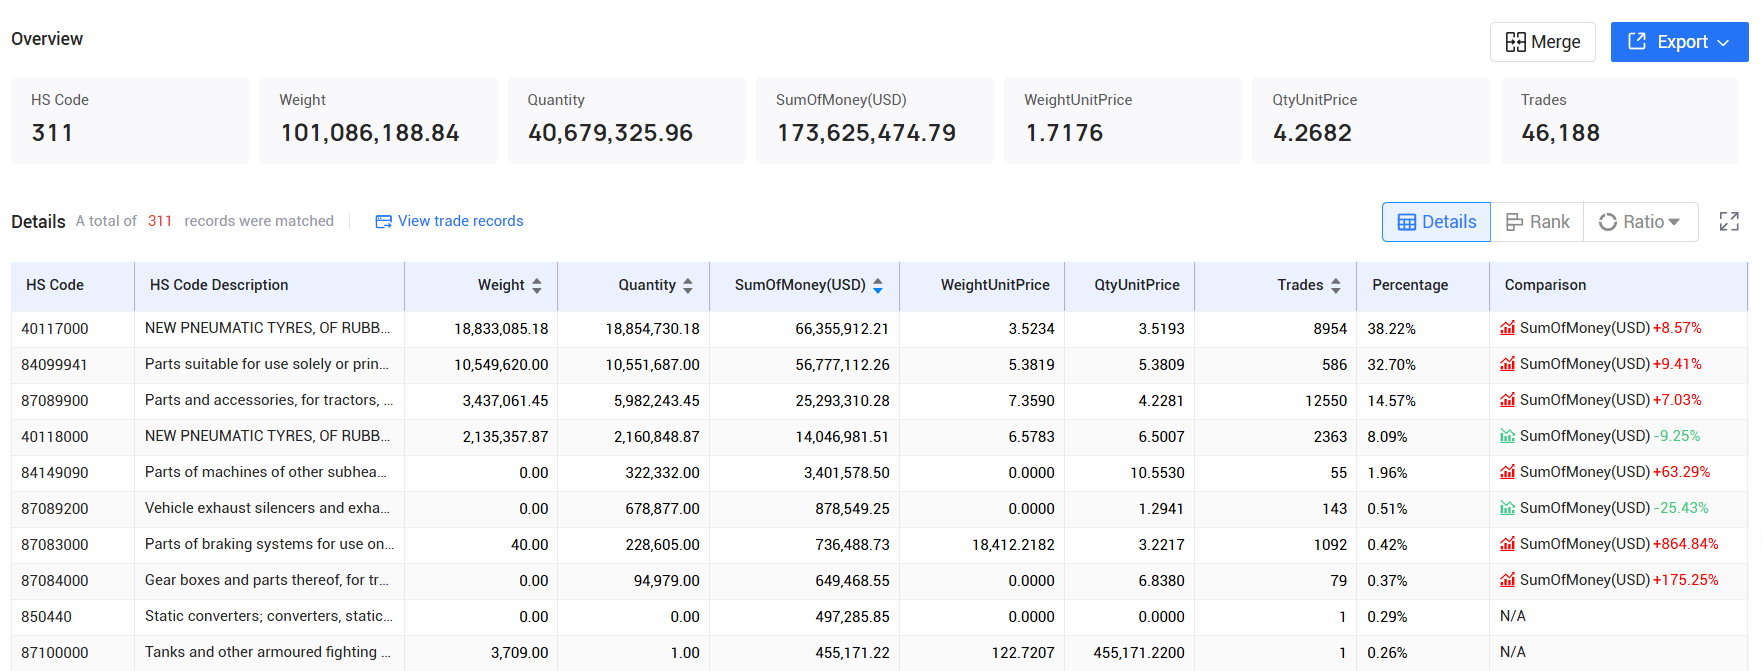Image resolution: width=1762 pixels, height=671 pixels.
Task: Click comparison value +864.84%
Action: click(1686, 544)
